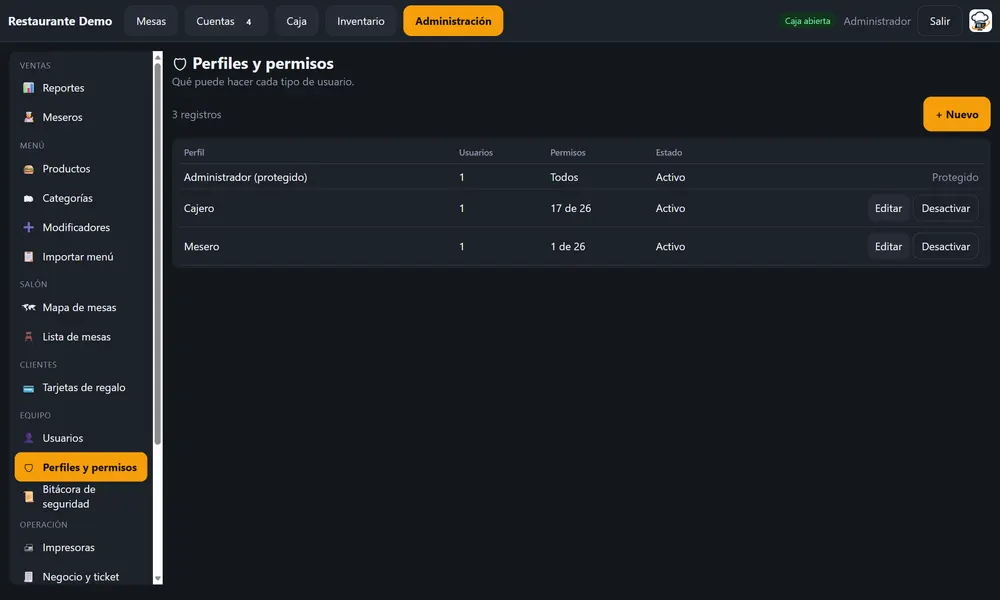
Task: Click the Negocio y ticket receipt icon
Action: [x=28, y=577]
